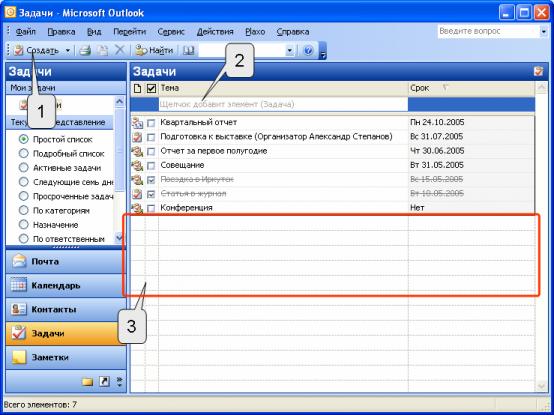
Task: Click the Help question mark icon
Action: pyautogui.click(x=308, y=51)
